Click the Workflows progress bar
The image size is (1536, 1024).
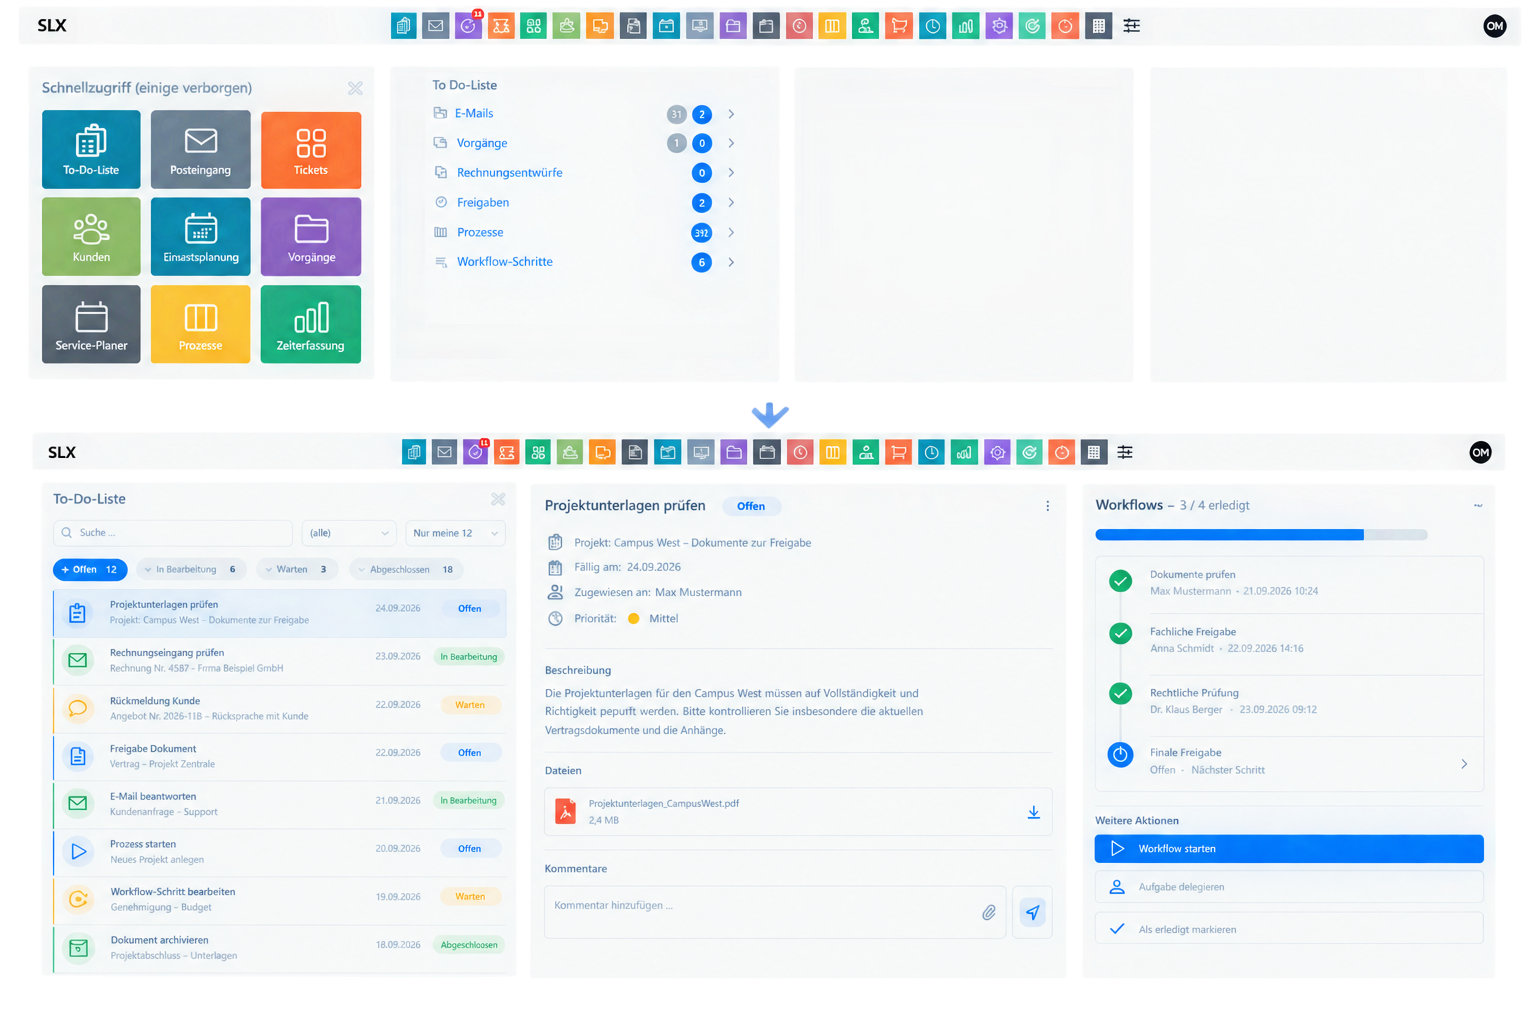pos(1261,535)
